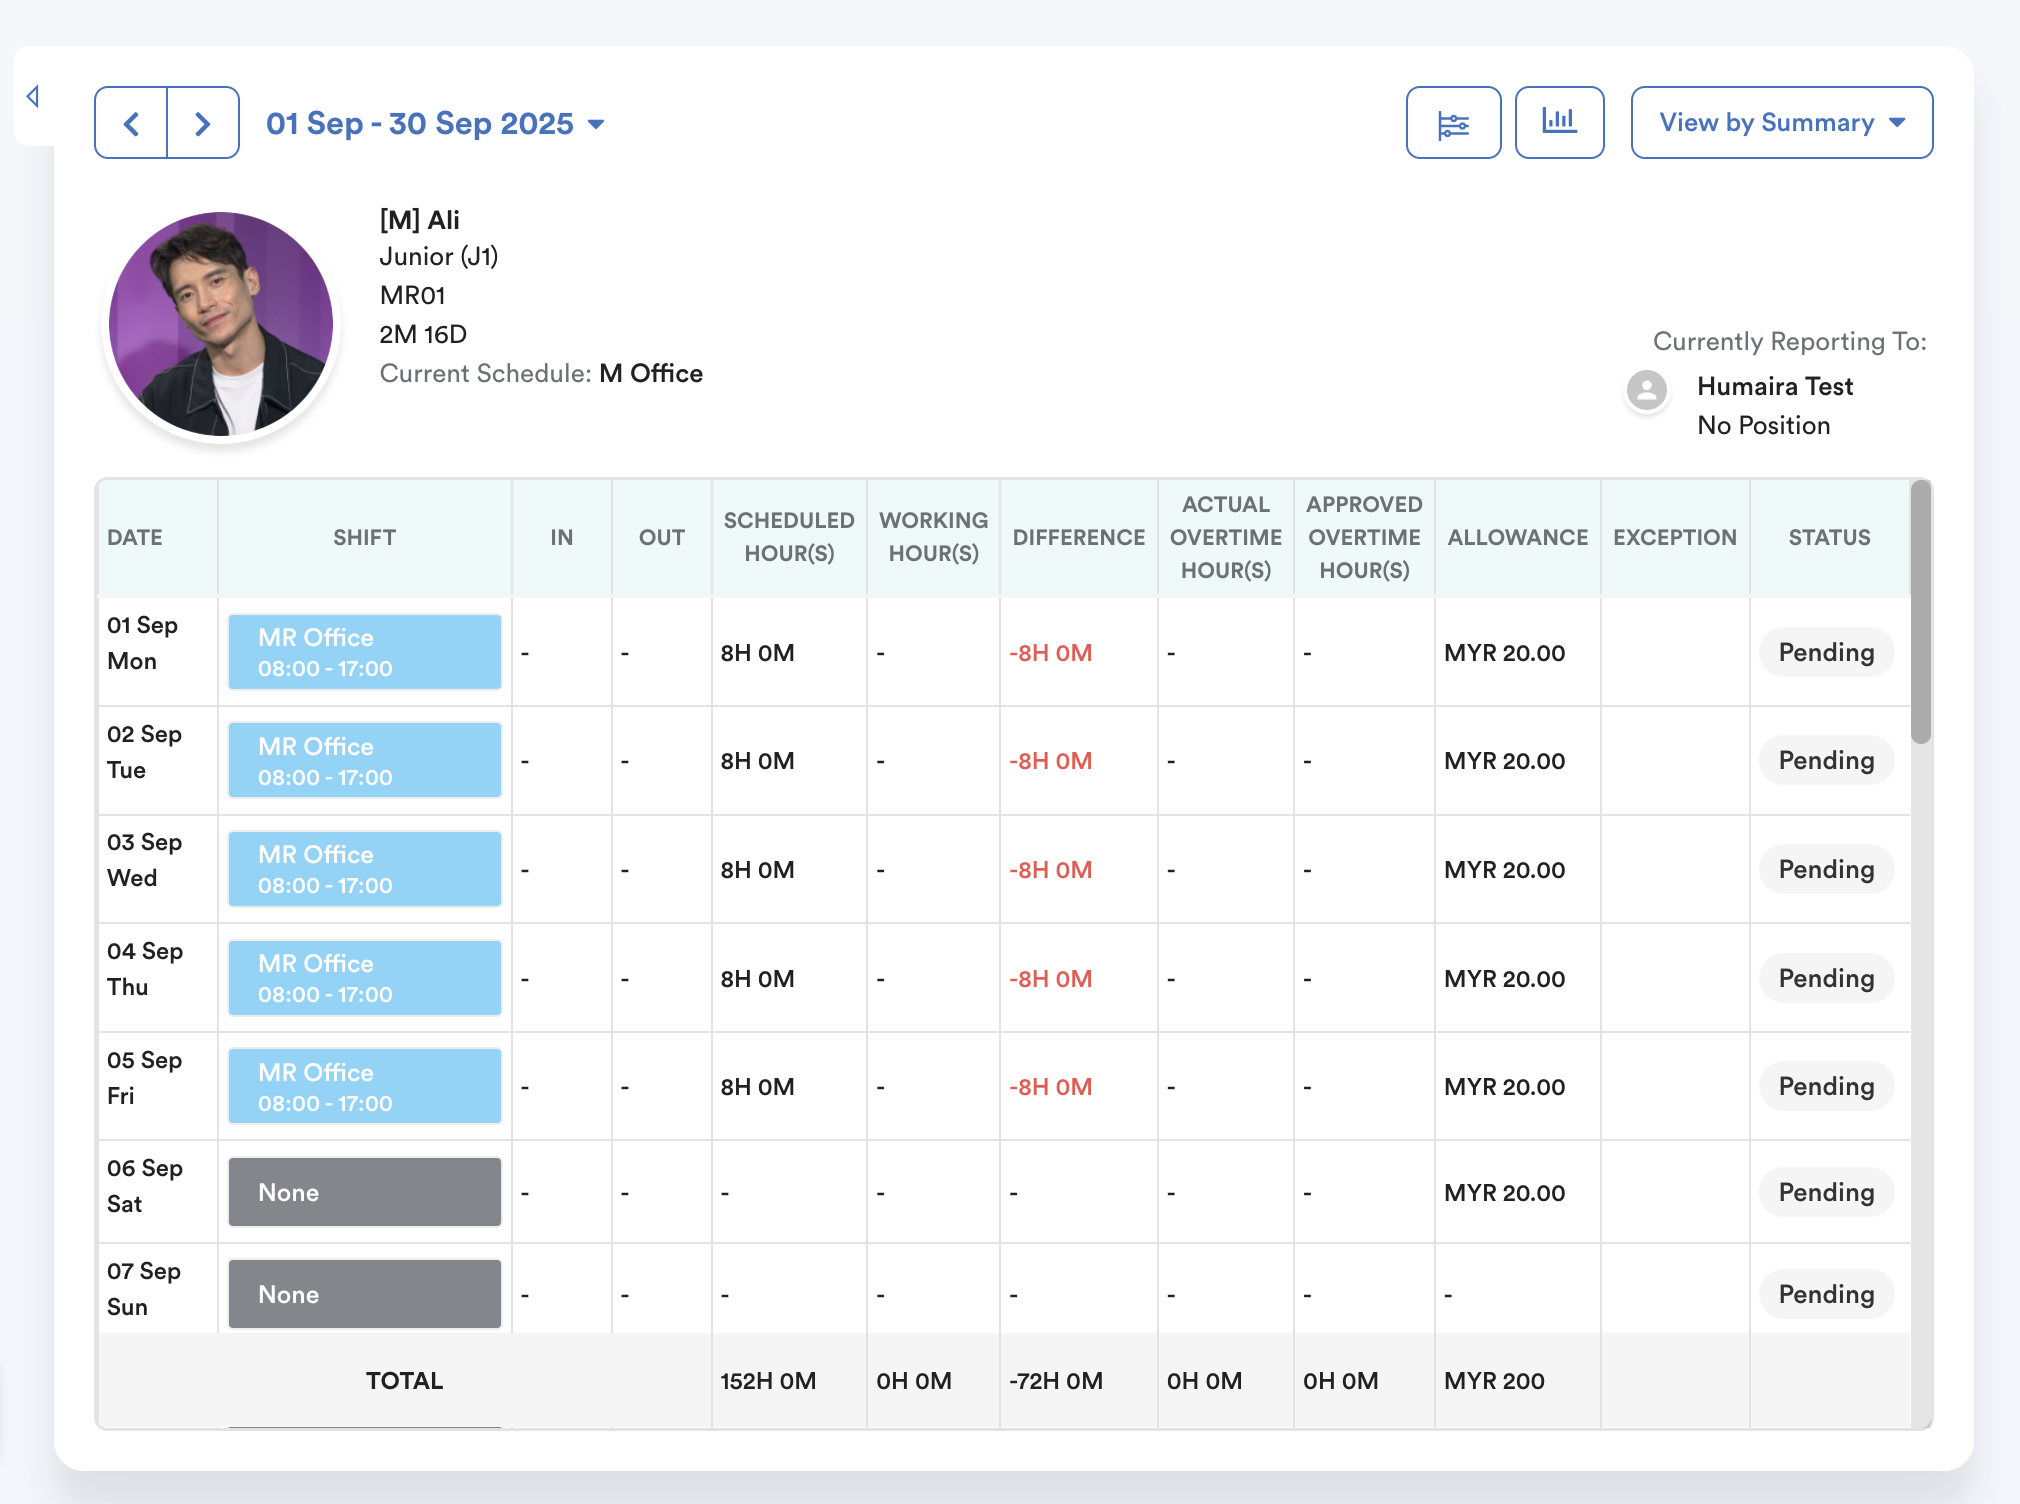Click Pending status for 04 Sep

coord(1825,979)
